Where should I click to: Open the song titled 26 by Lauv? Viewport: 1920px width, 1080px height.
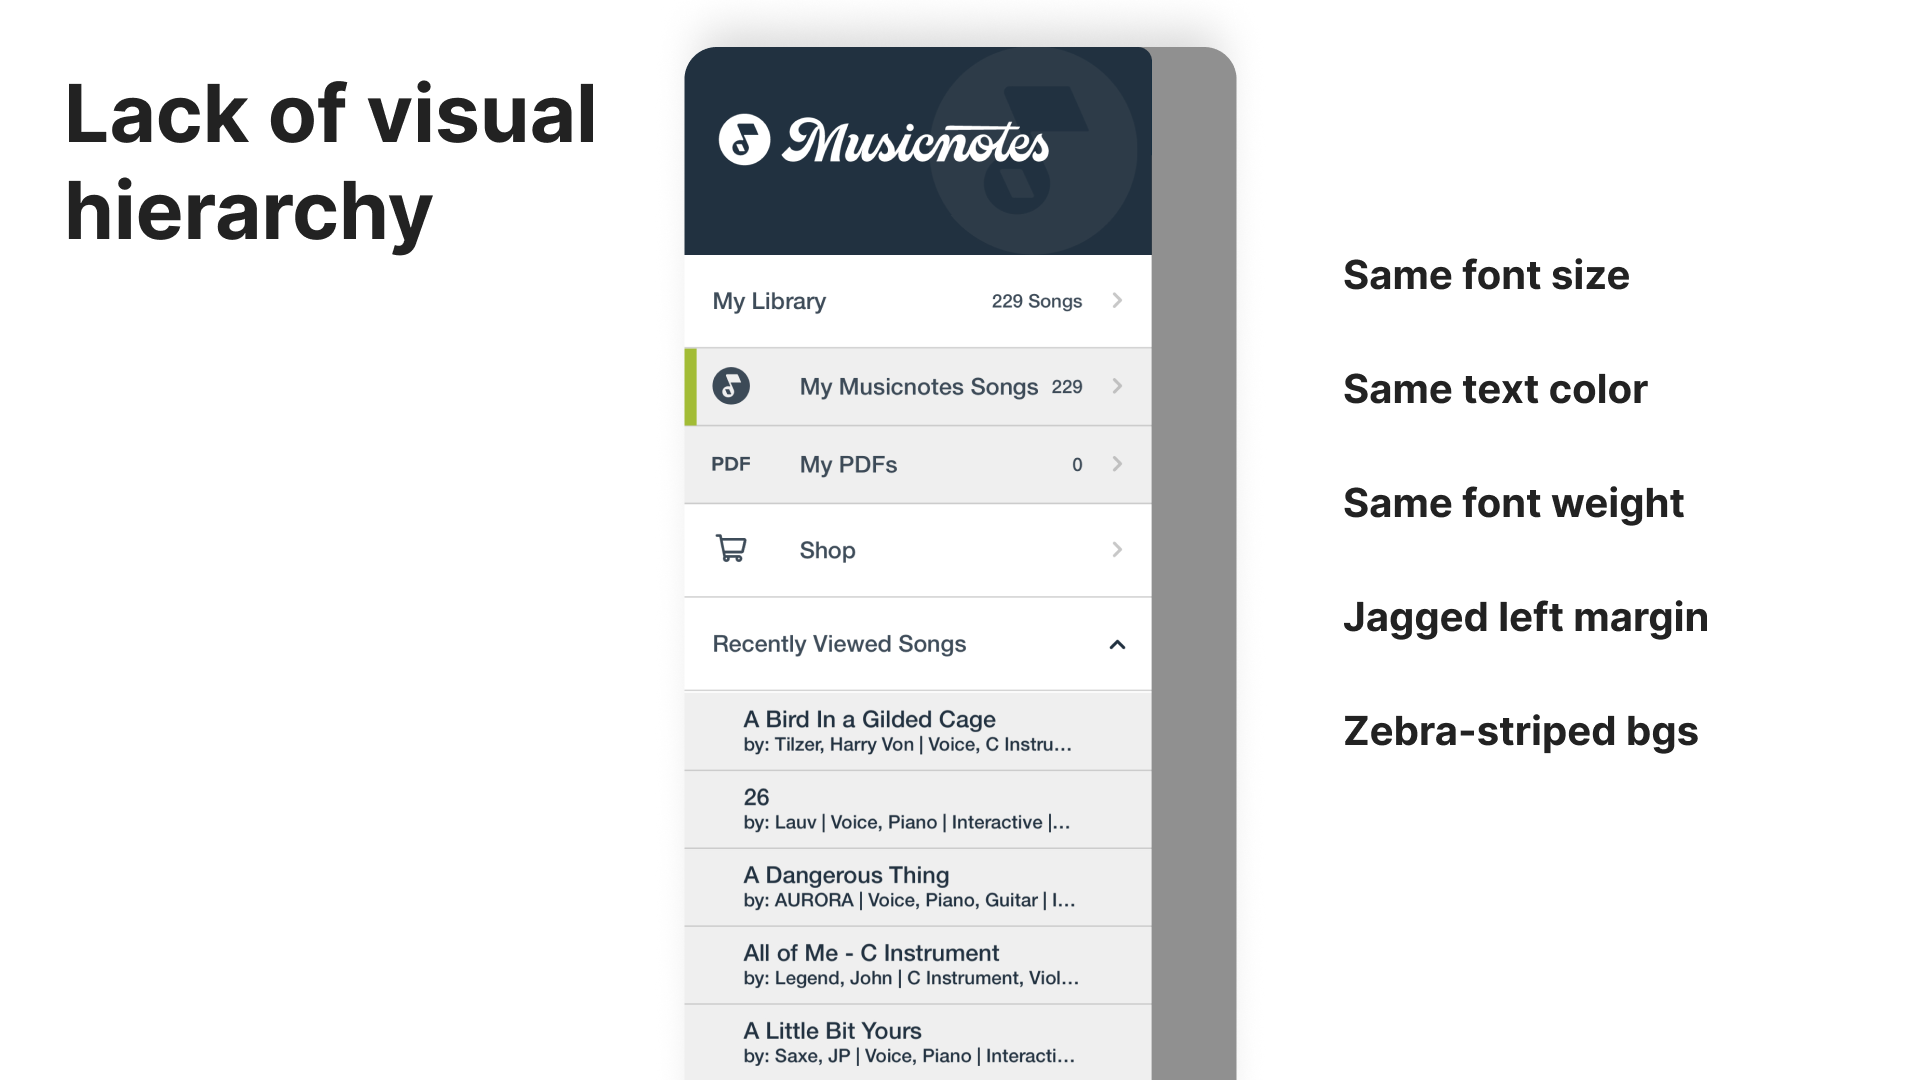(757, 798)
